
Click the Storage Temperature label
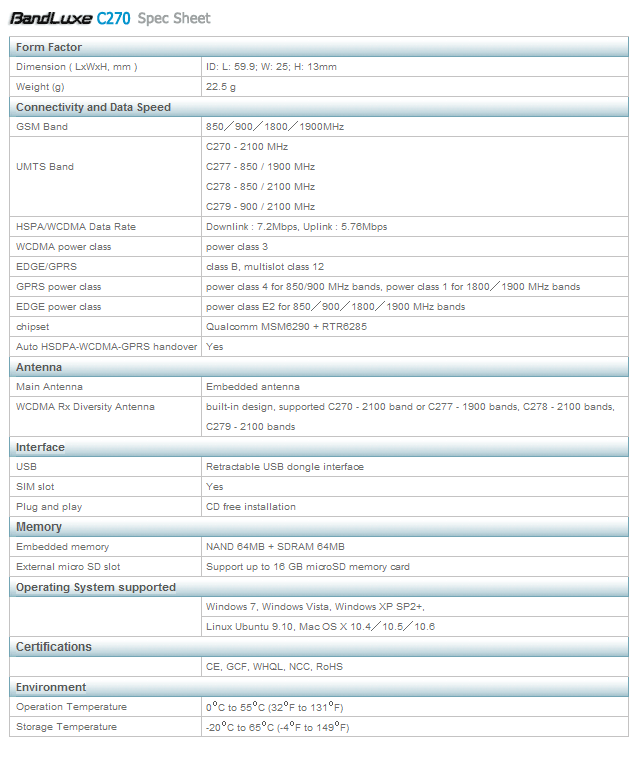pyautogui.click(x=66, y=727)
